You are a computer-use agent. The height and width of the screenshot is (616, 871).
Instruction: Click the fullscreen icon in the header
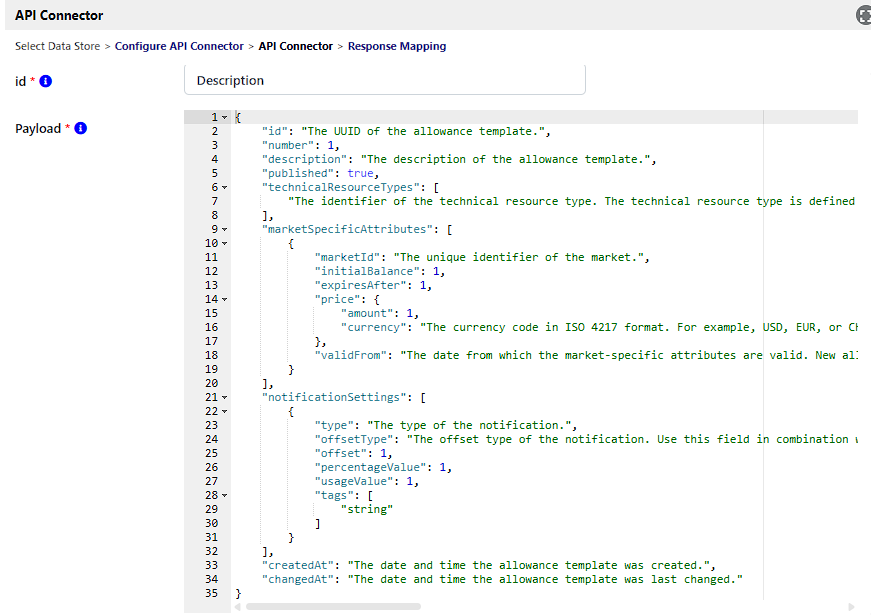click(x=863, y=15)
